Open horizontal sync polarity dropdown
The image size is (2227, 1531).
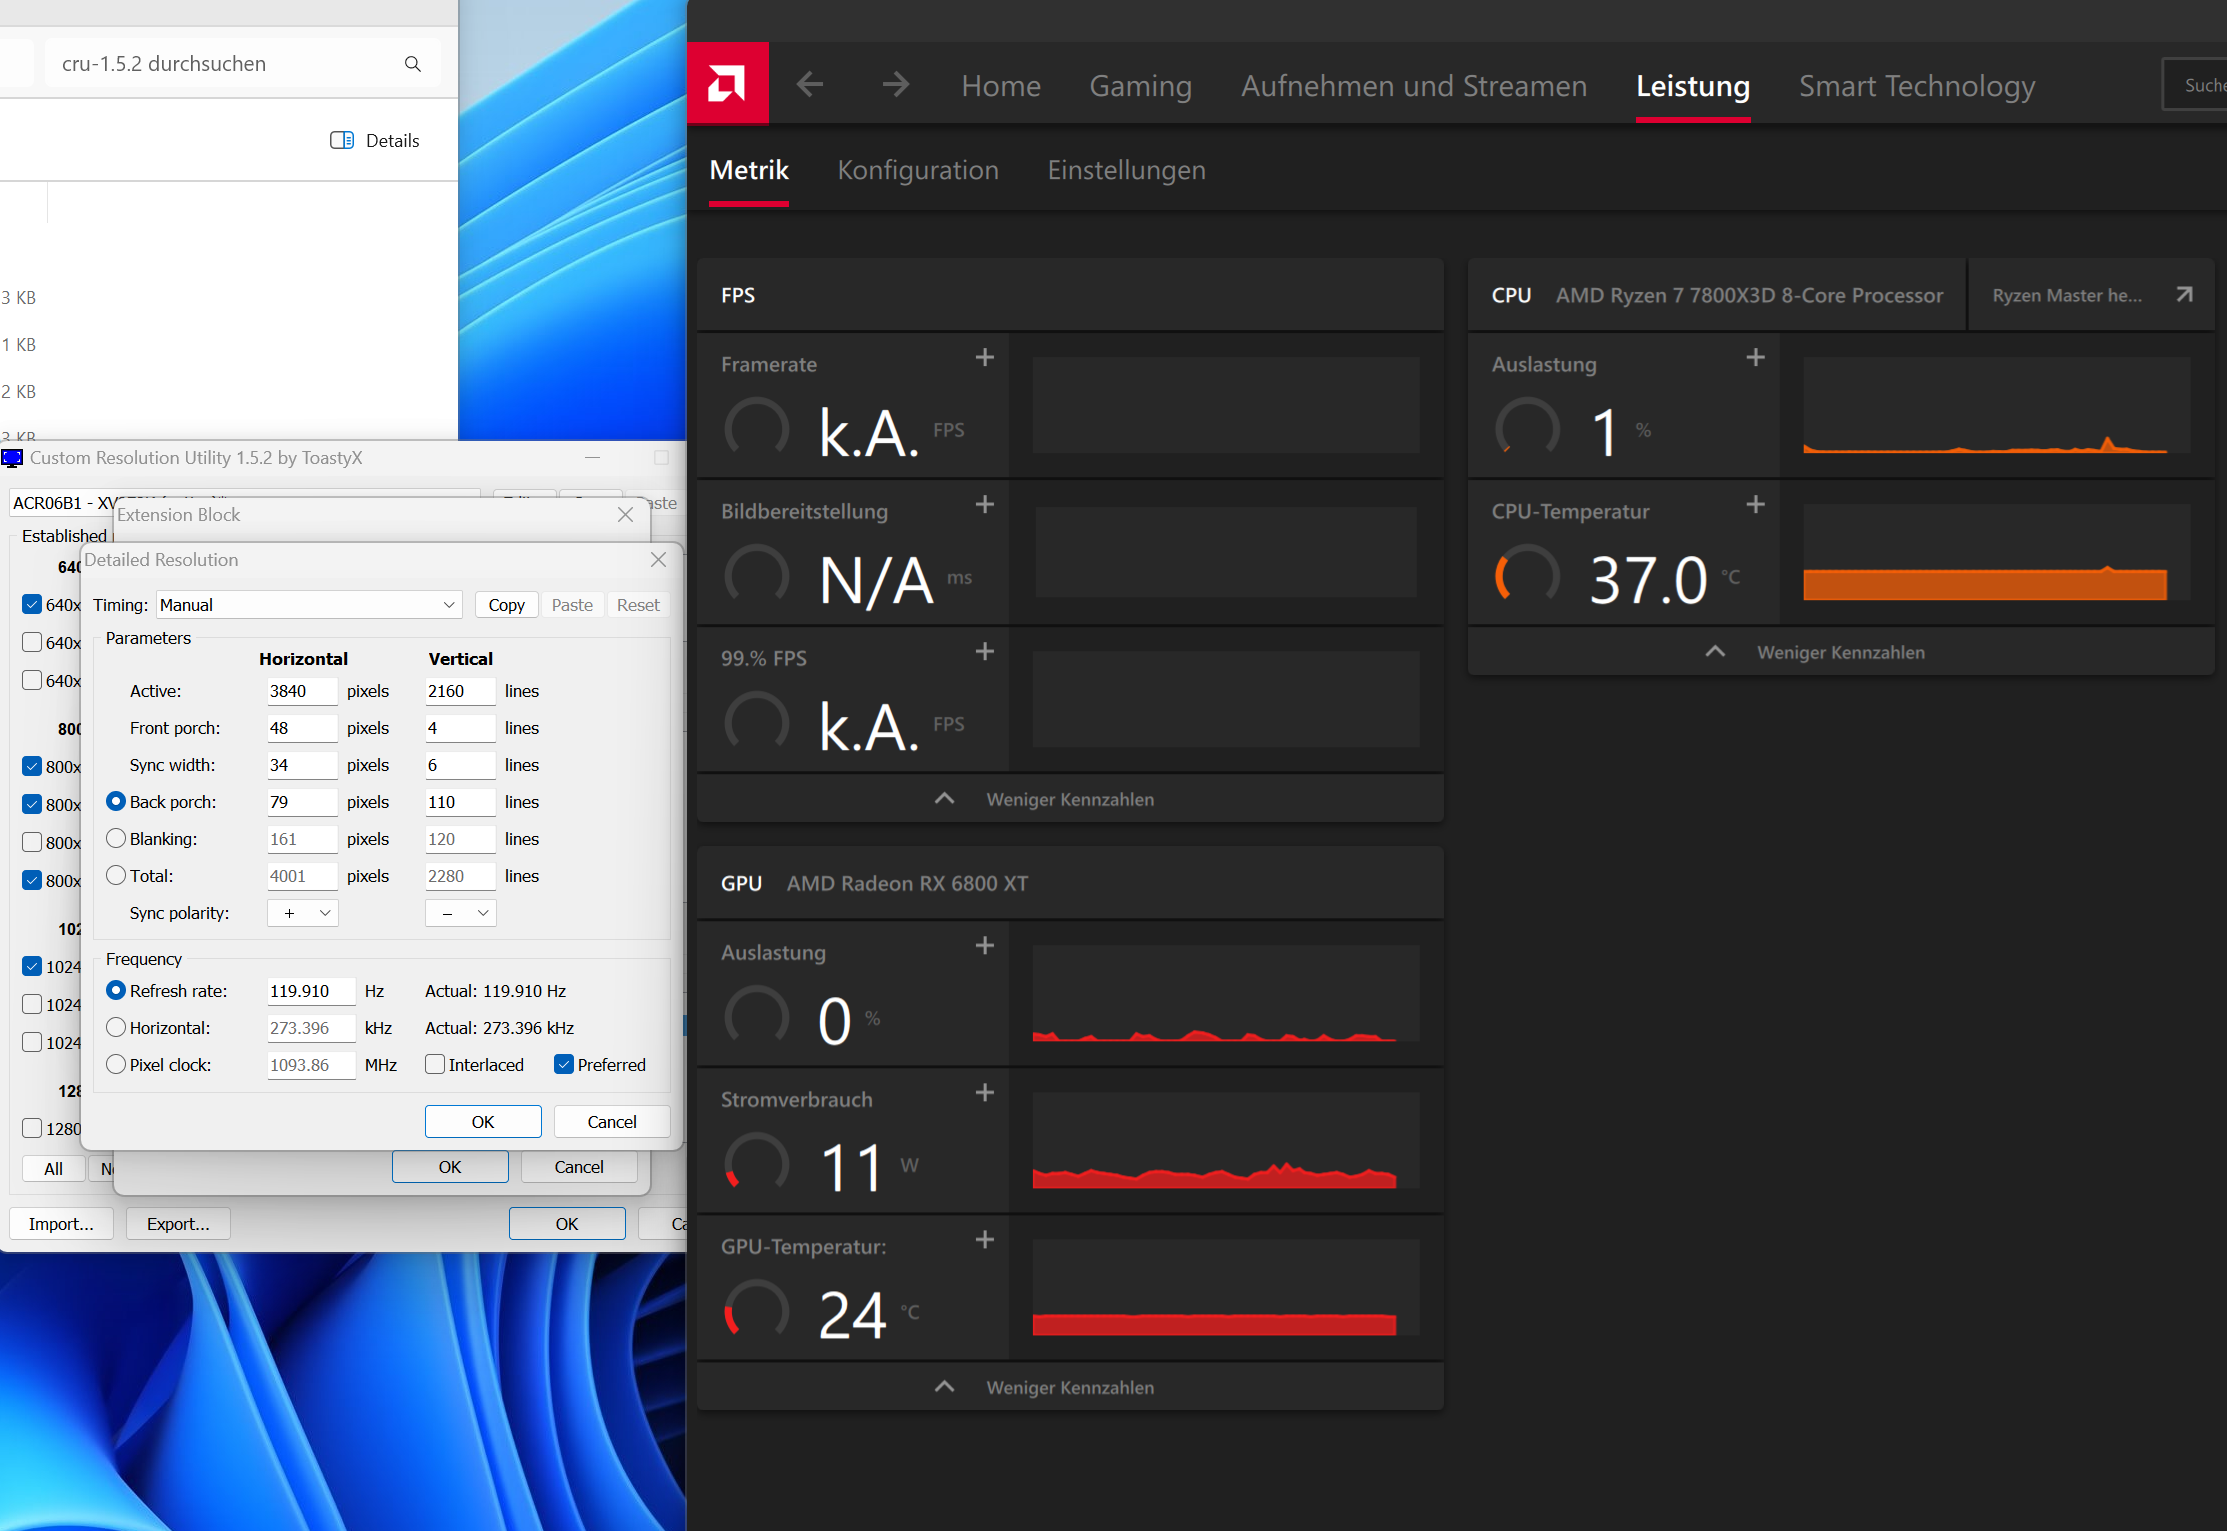[x=303, y=913]
